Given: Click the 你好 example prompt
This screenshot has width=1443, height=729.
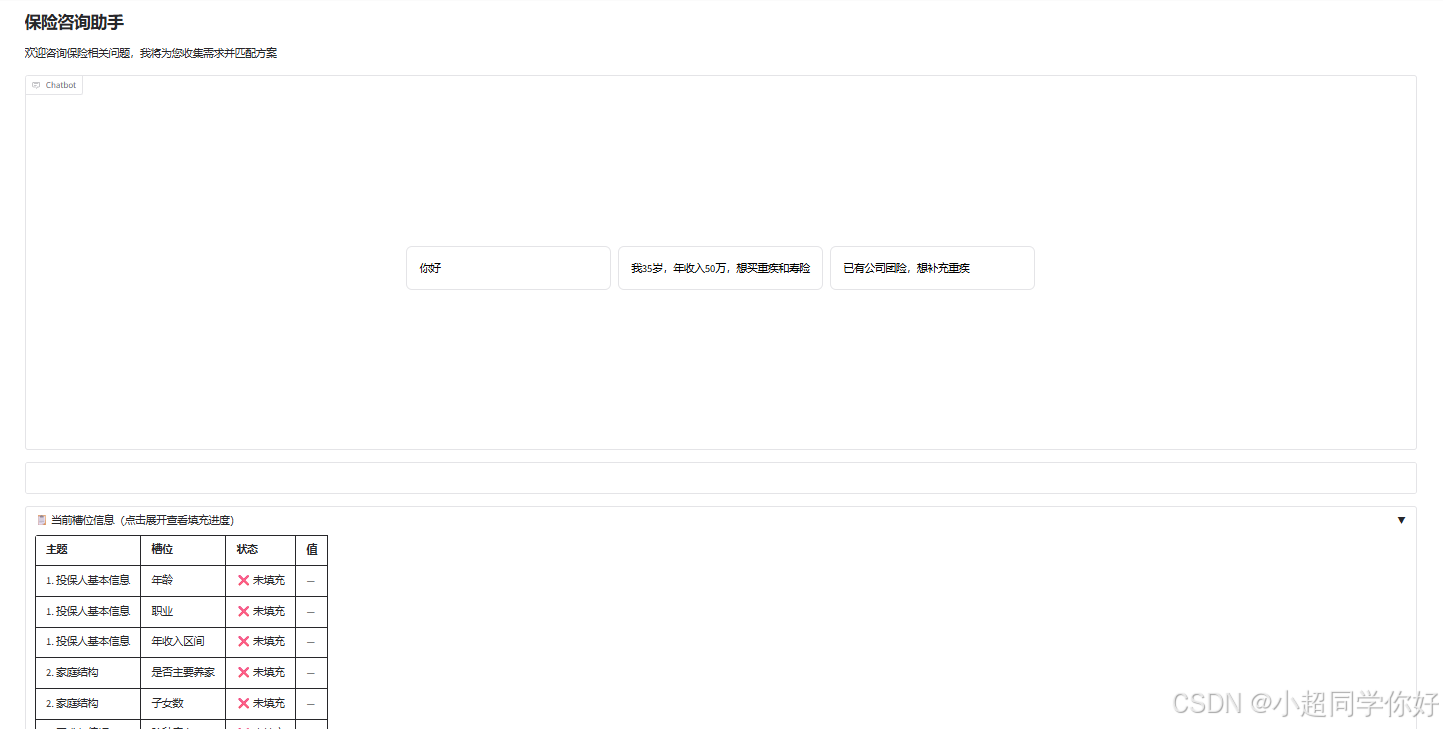Looking at the screenshot, I should coord(508,267).
